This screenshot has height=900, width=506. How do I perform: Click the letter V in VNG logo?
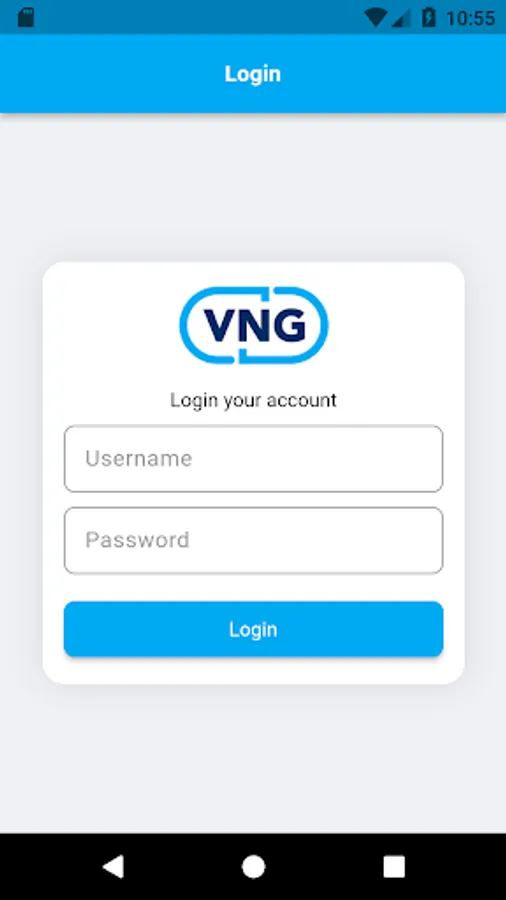coord(218,325)
